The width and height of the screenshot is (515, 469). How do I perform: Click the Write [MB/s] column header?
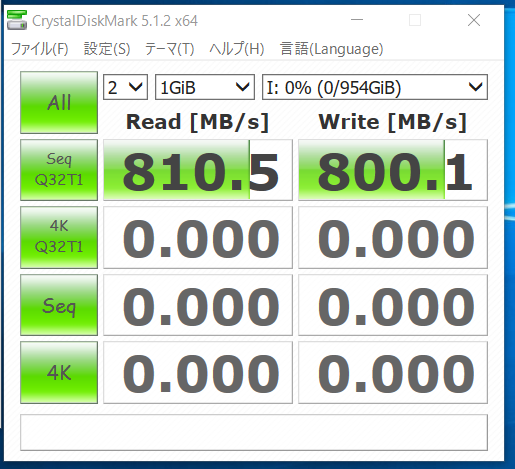tap(392, 122)
